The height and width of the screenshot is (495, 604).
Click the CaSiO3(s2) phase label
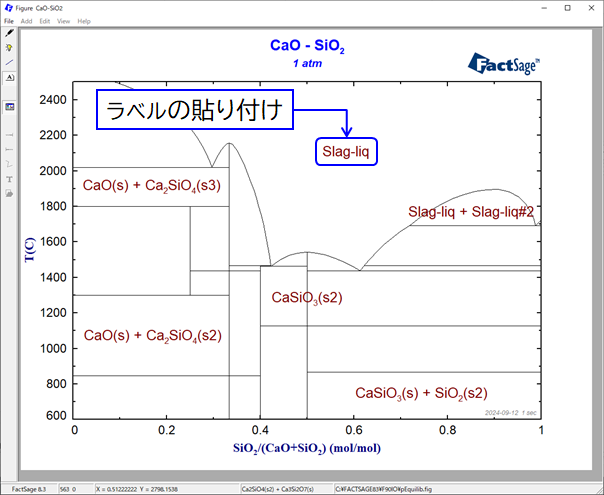[x=307, y=298]
